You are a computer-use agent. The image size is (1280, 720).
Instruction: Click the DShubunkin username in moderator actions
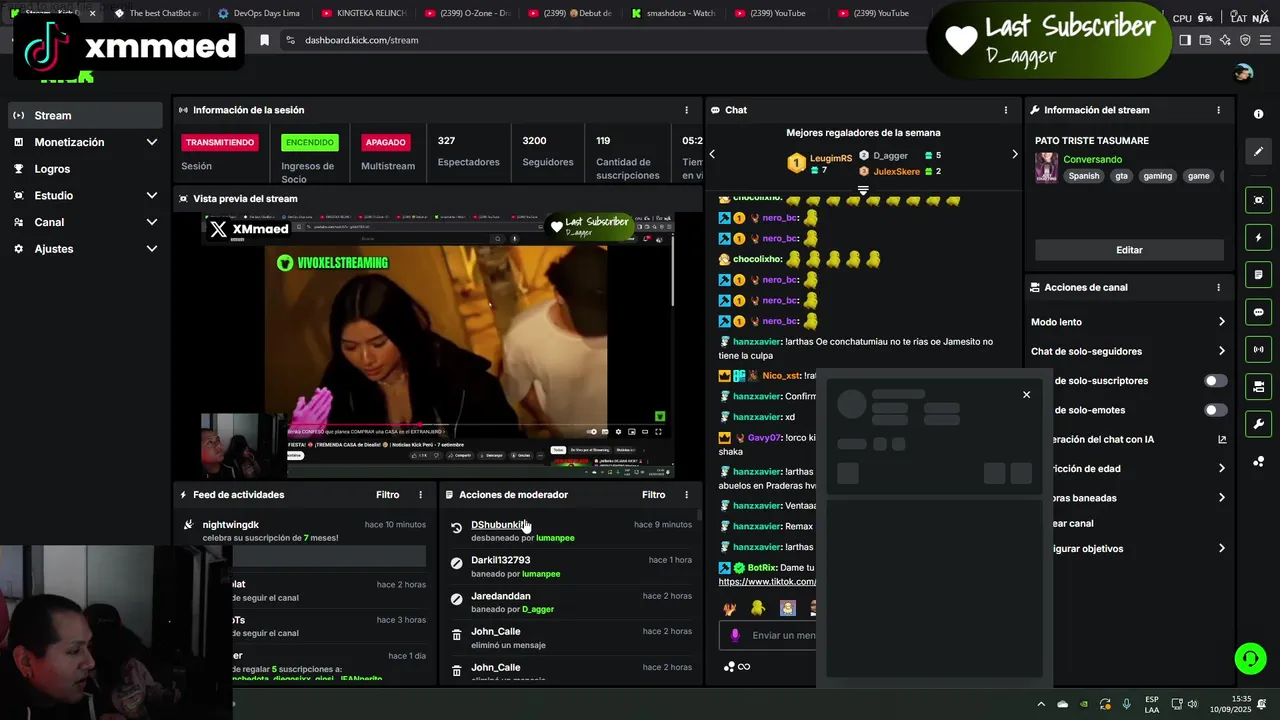pos(497,525)
